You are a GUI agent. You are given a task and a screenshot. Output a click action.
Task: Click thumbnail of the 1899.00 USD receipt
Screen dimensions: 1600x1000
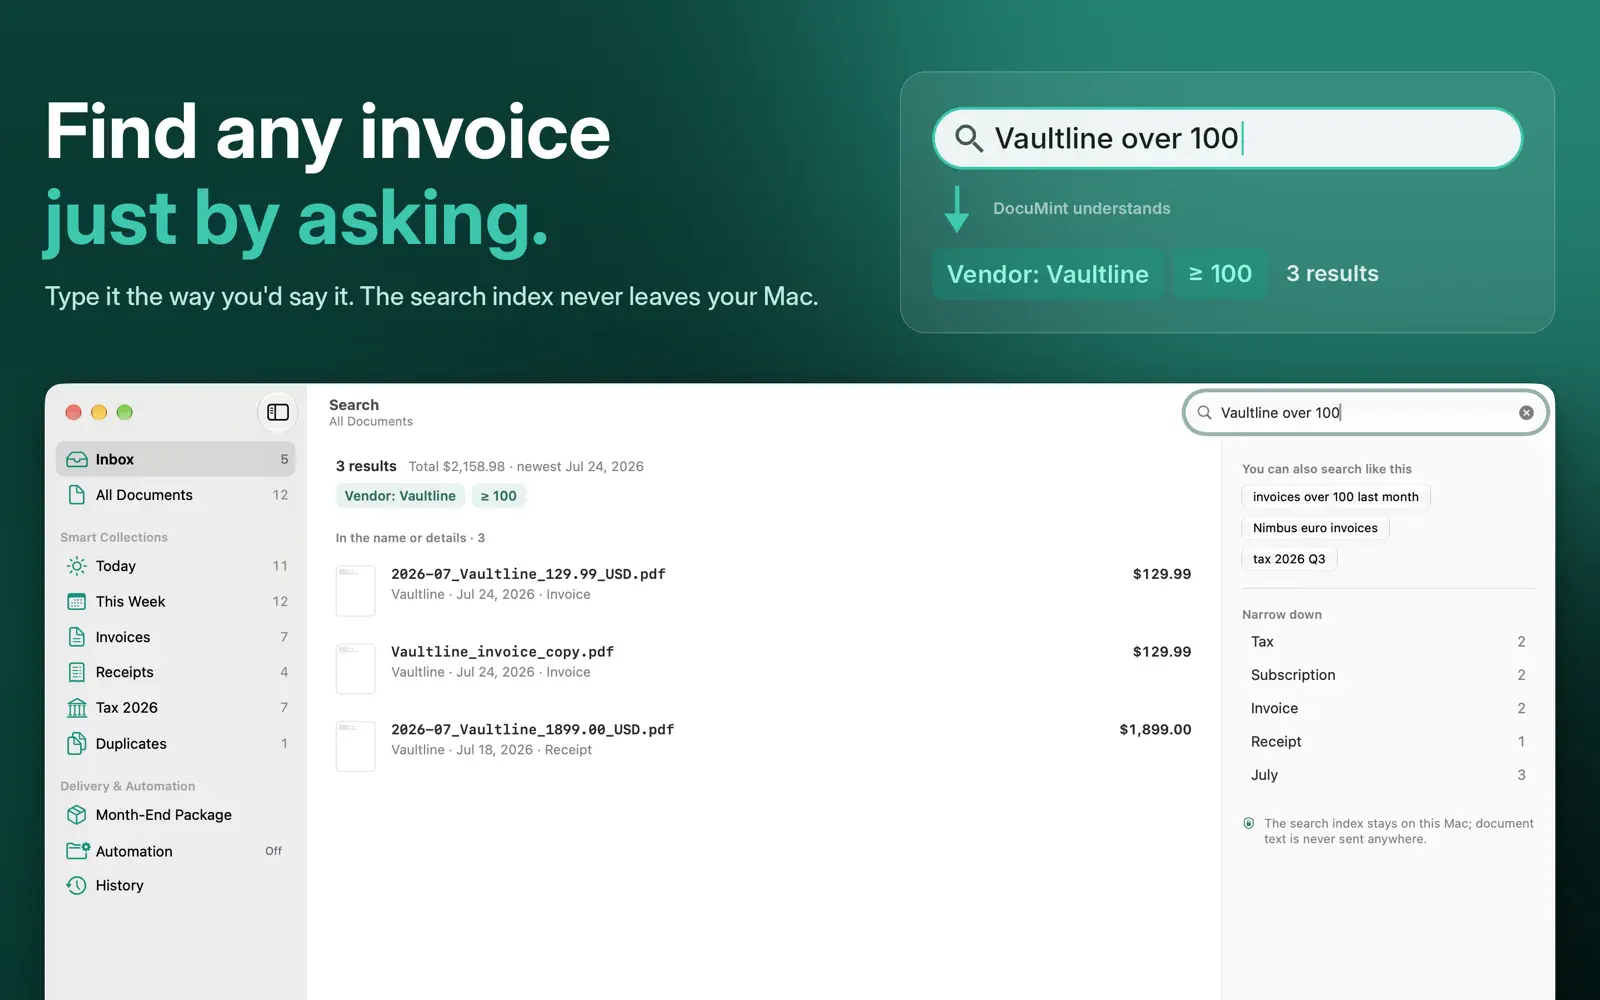point(355,746)
